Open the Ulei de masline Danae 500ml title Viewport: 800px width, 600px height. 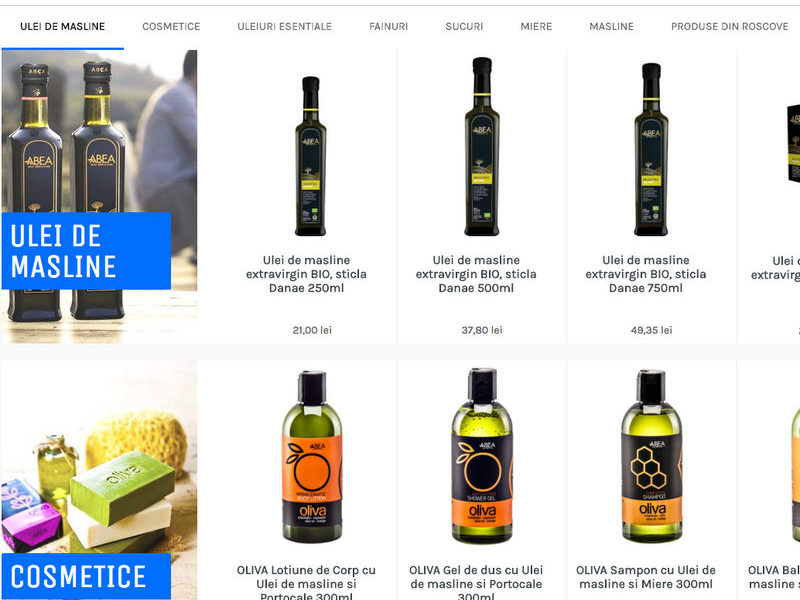[476, 274]
